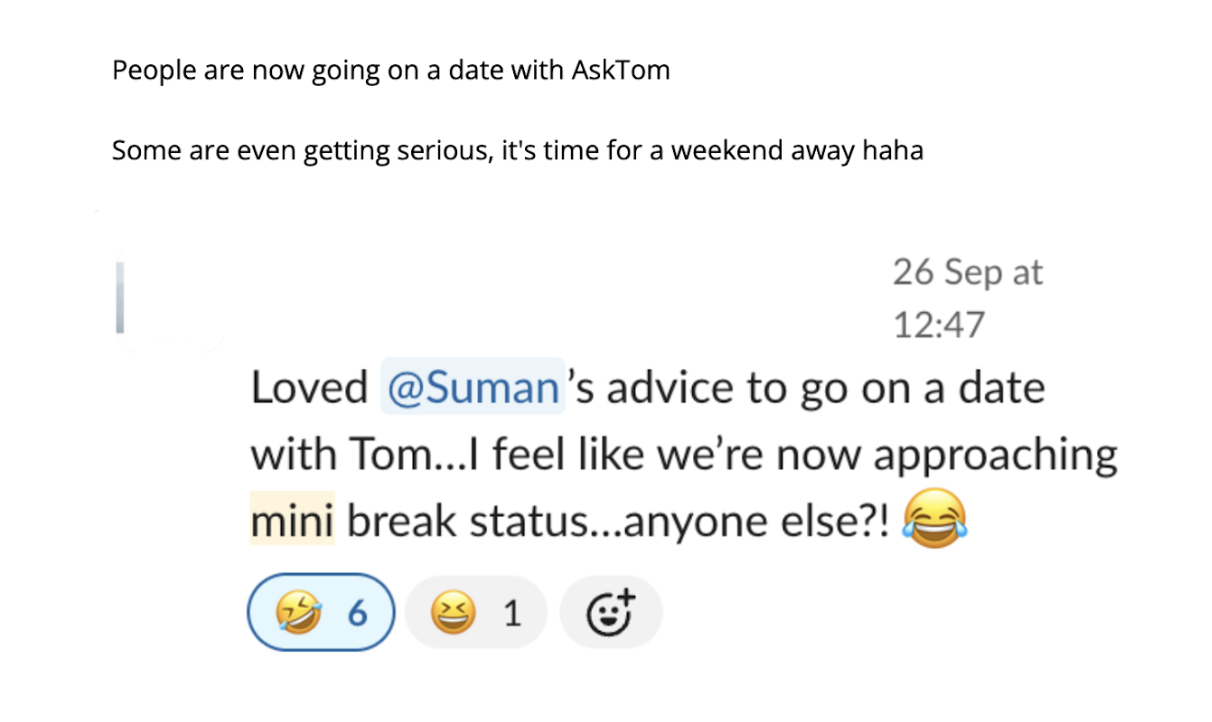Screen dimensions: 1212x722
Task: Click the word "haha" in the second line
Action: coord(897,152)
